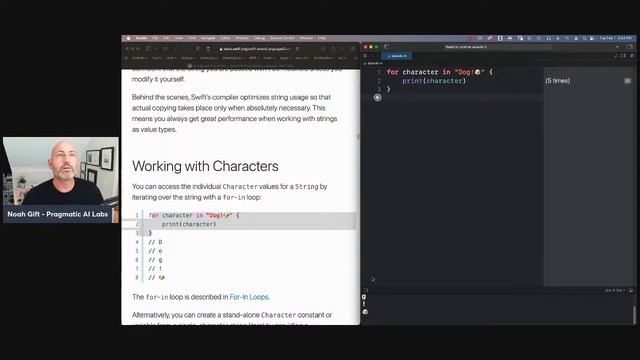
Task: Toggle the Safari sidebar icon
Action: coord(149,49)
